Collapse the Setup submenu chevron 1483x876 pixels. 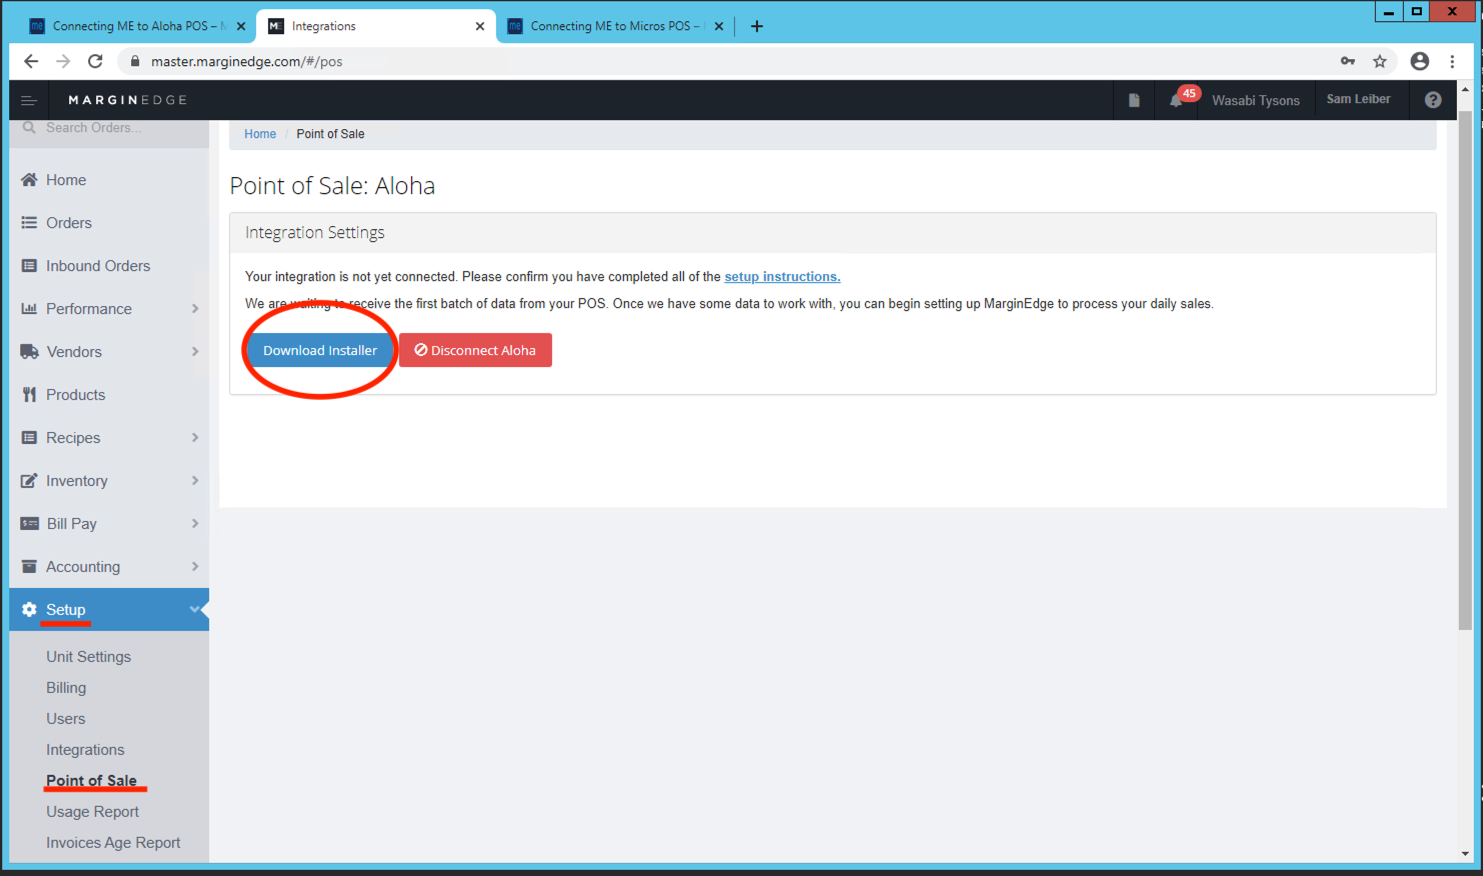point(195,610)
